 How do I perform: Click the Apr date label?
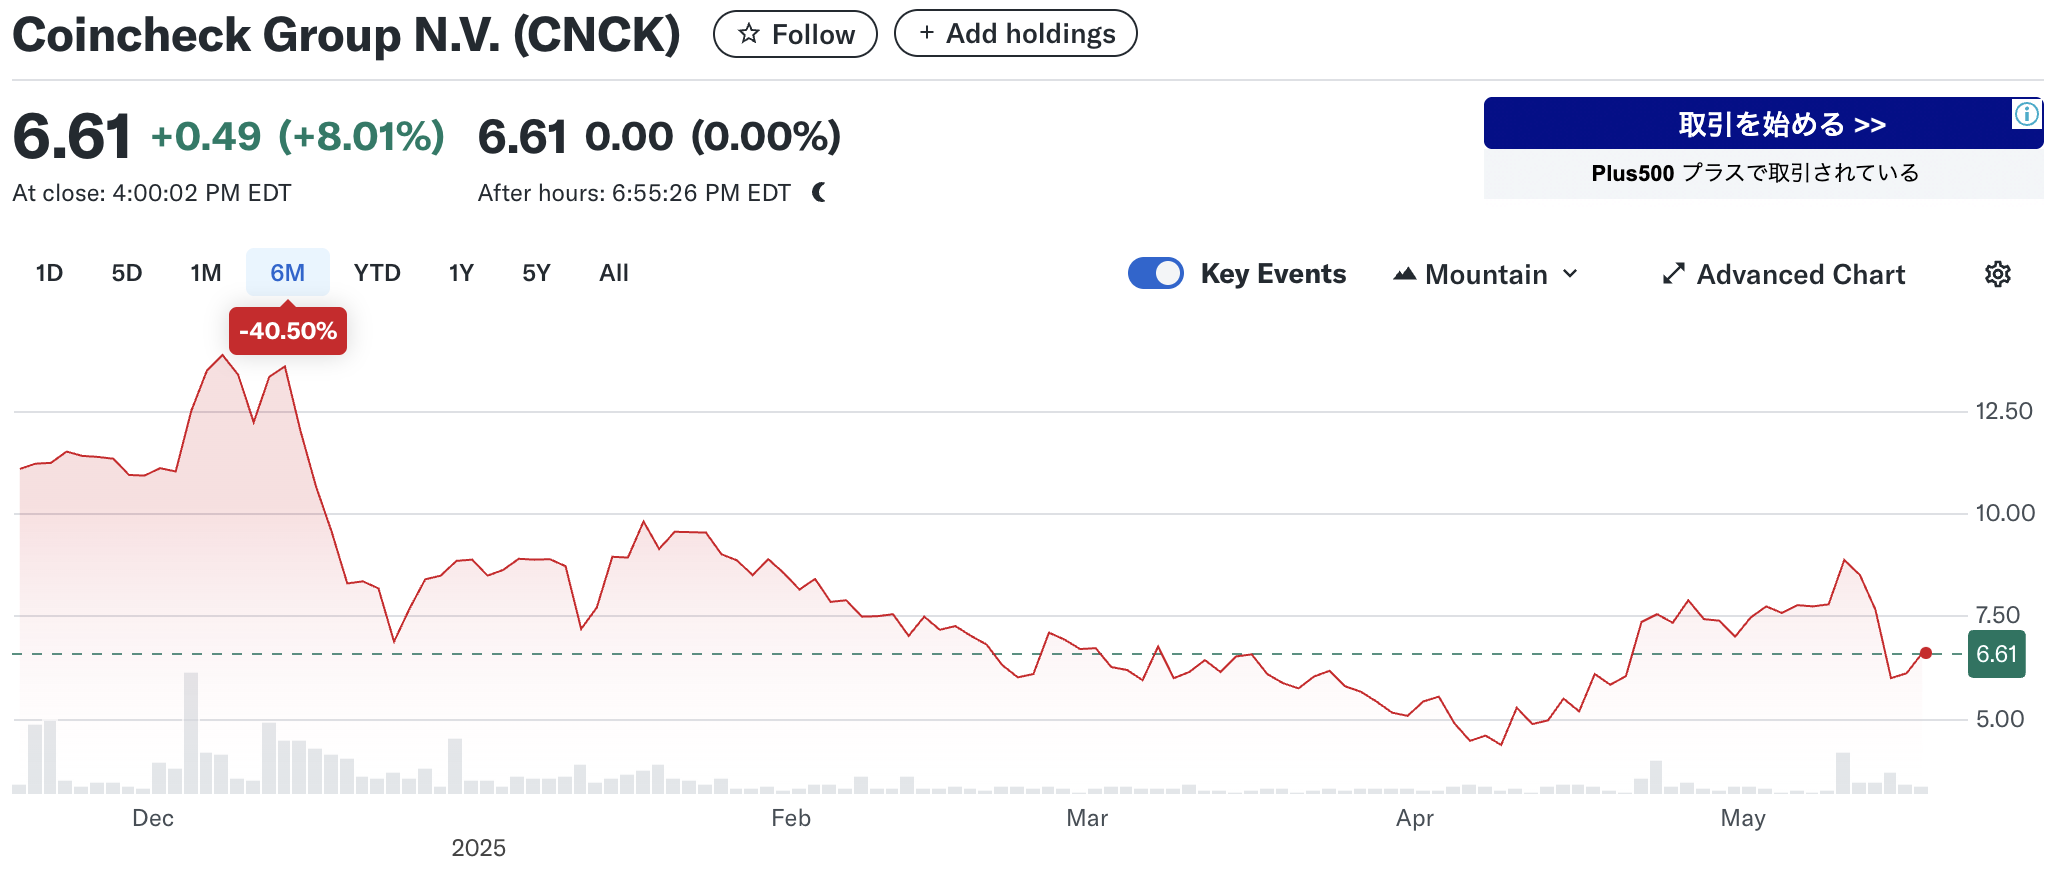pos(1415,818)
